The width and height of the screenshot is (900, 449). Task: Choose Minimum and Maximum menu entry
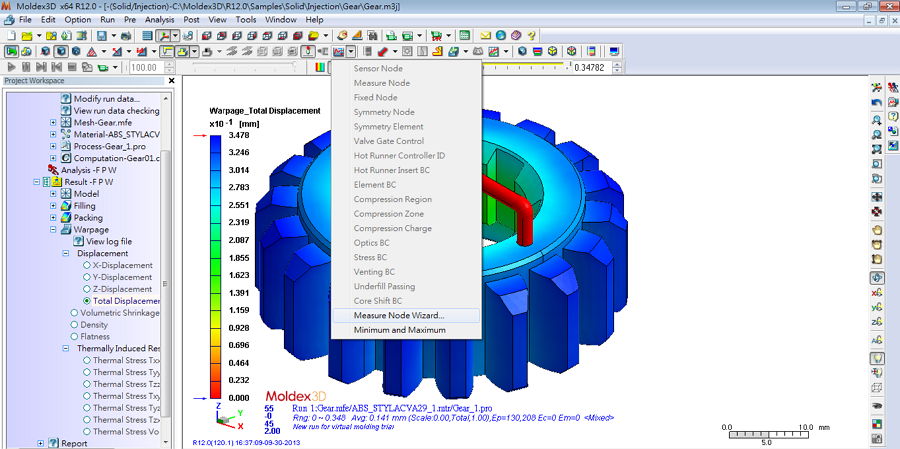[405, 330]
